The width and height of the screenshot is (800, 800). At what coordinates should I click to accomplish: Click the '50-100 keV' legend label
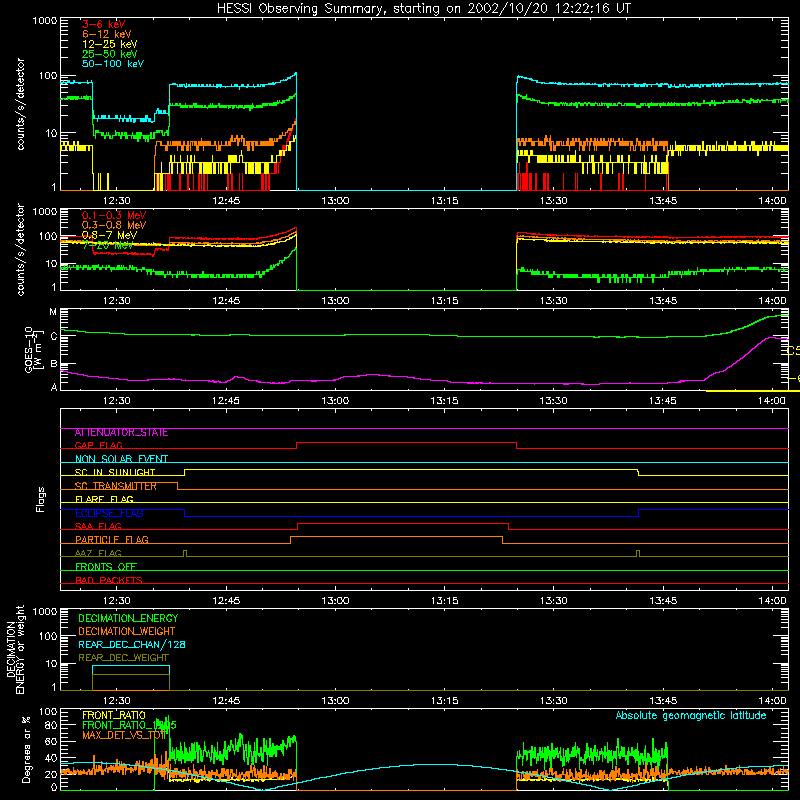113,64
